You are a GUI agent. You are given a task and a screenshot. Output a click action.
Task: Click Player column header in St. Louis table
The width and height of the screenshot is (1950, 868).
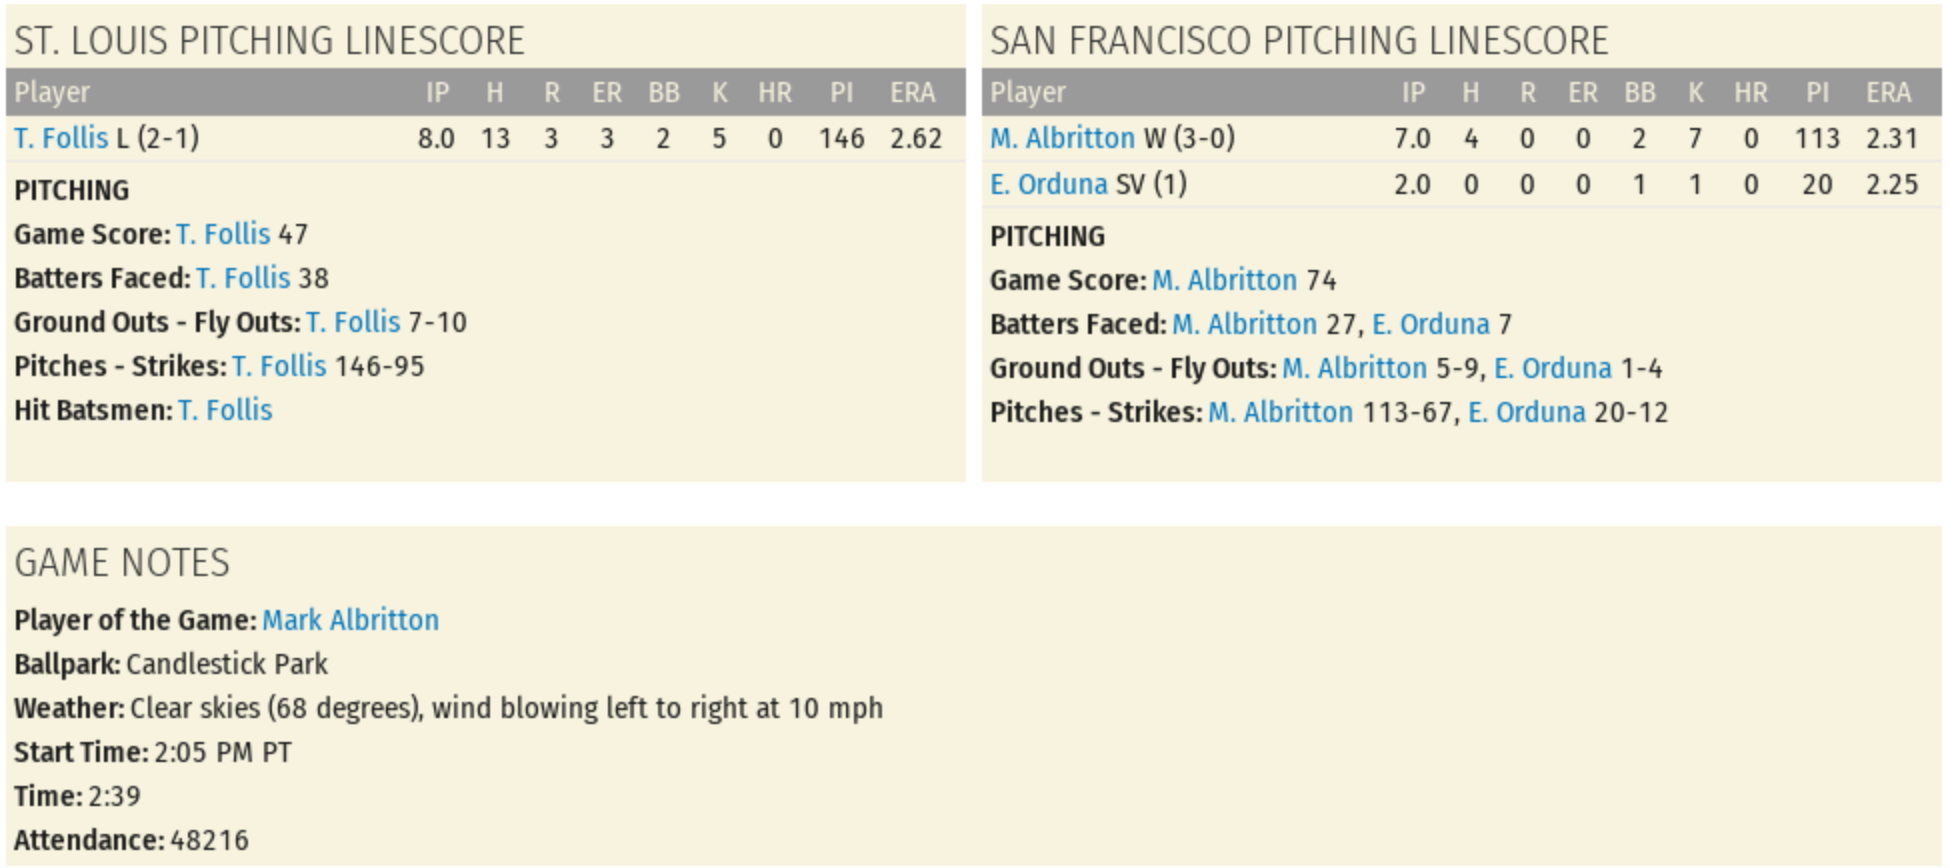(x=52, y=93)
